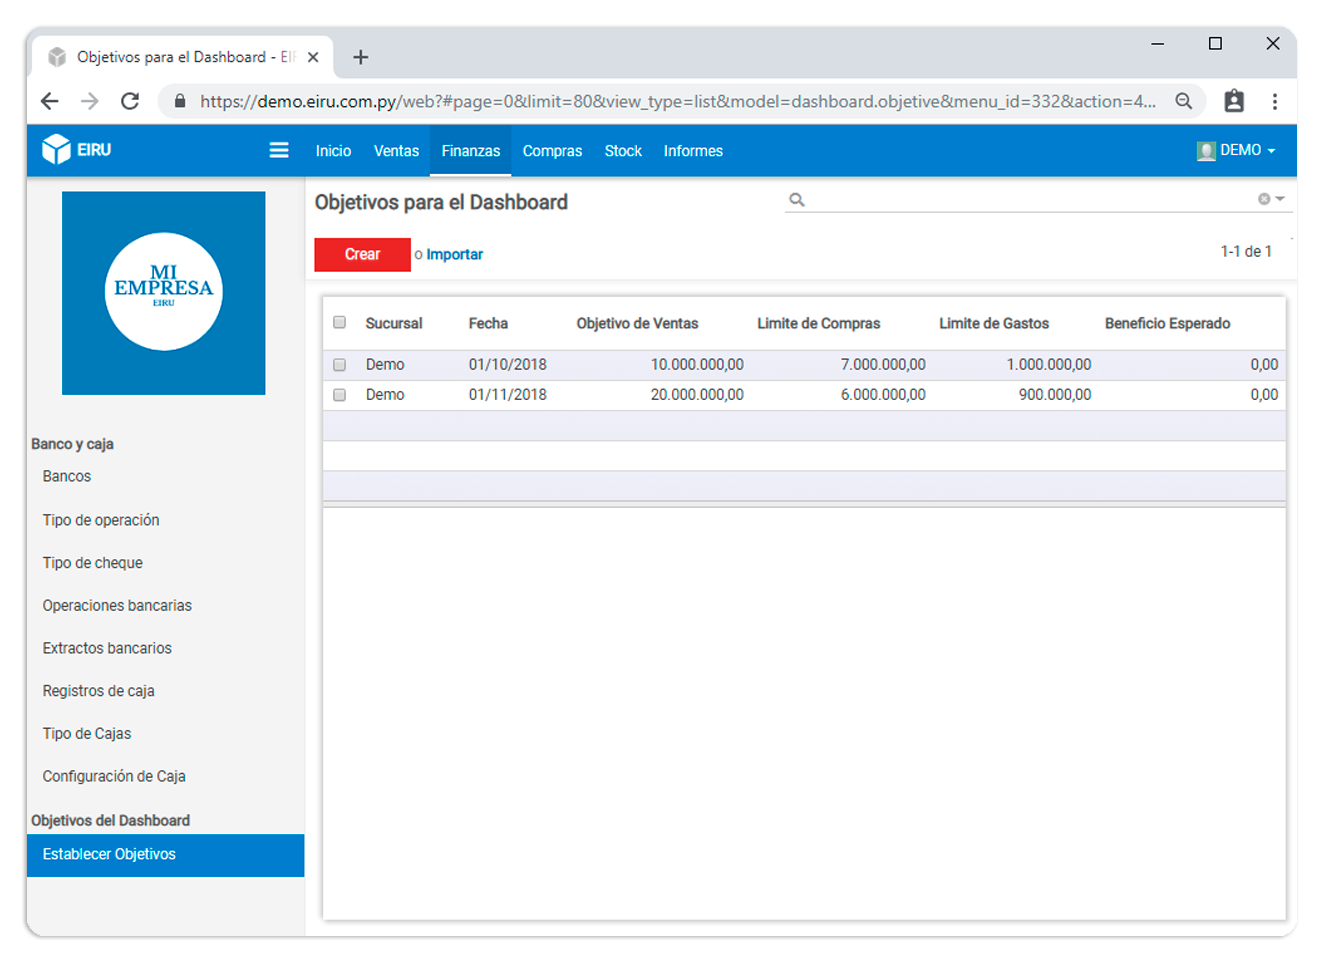Image resolution: width=1326 pixels, height=970 pixels.
Task: Check the row dated 01/11/2018
Action: (x=340, y=395)
